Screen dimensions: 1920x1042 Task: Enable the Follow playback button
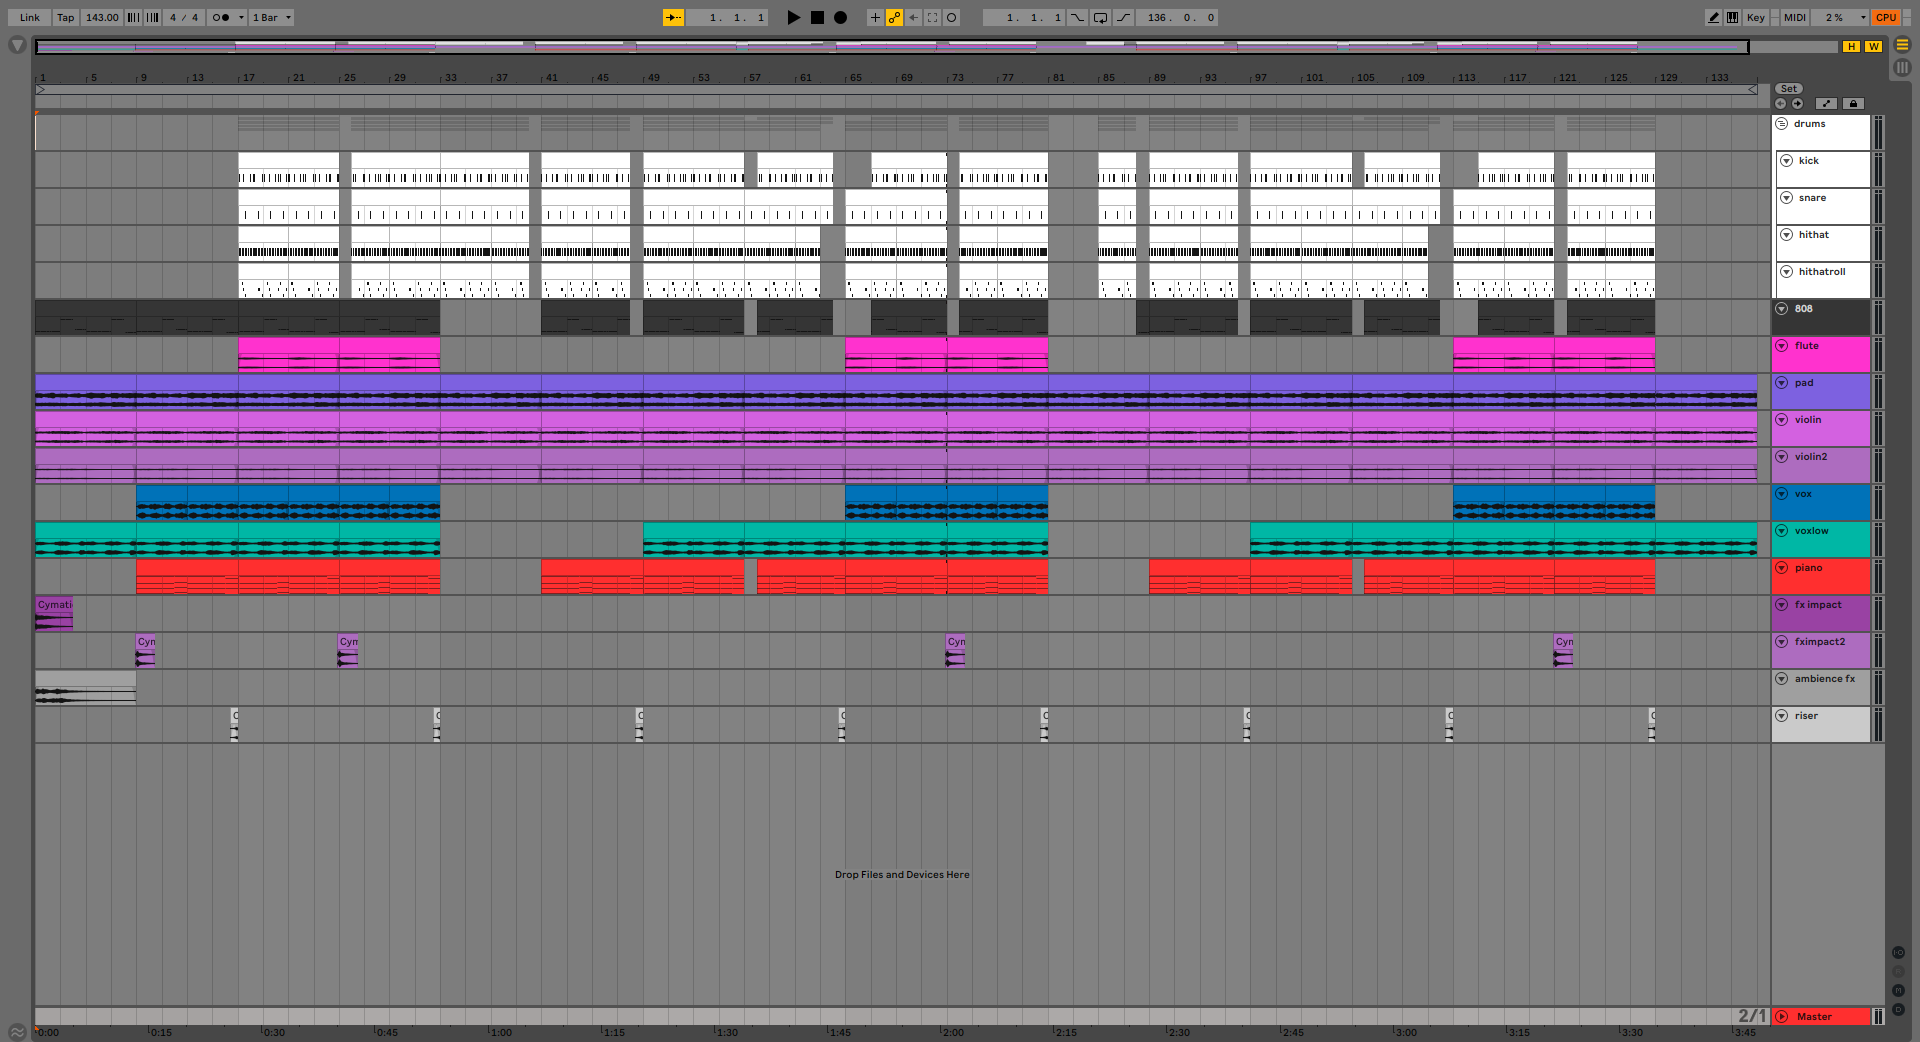point(674,17)
